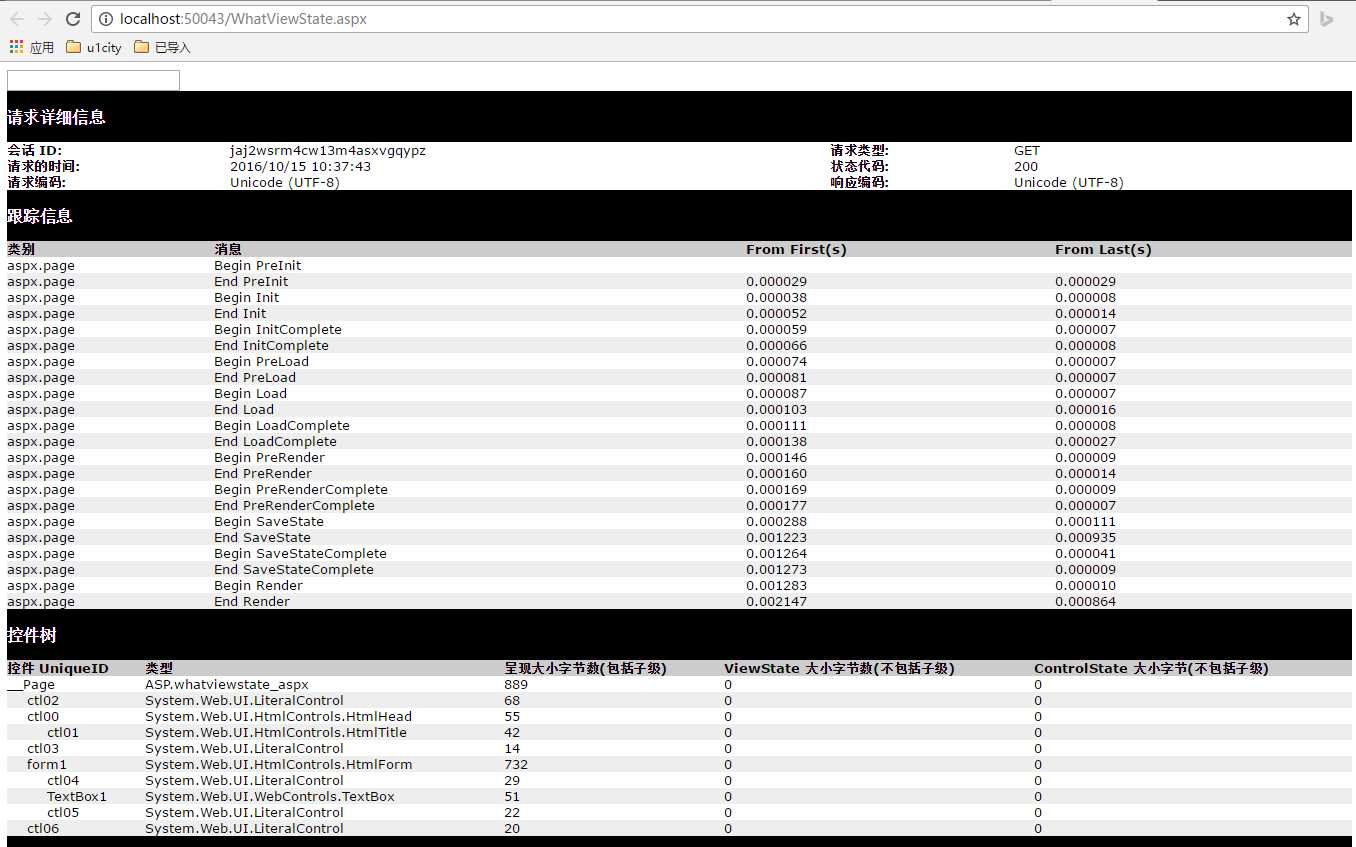Click the 请求详细信息 section heading
Viewport: 1356px width, 847px height.
tap(56, 117)
